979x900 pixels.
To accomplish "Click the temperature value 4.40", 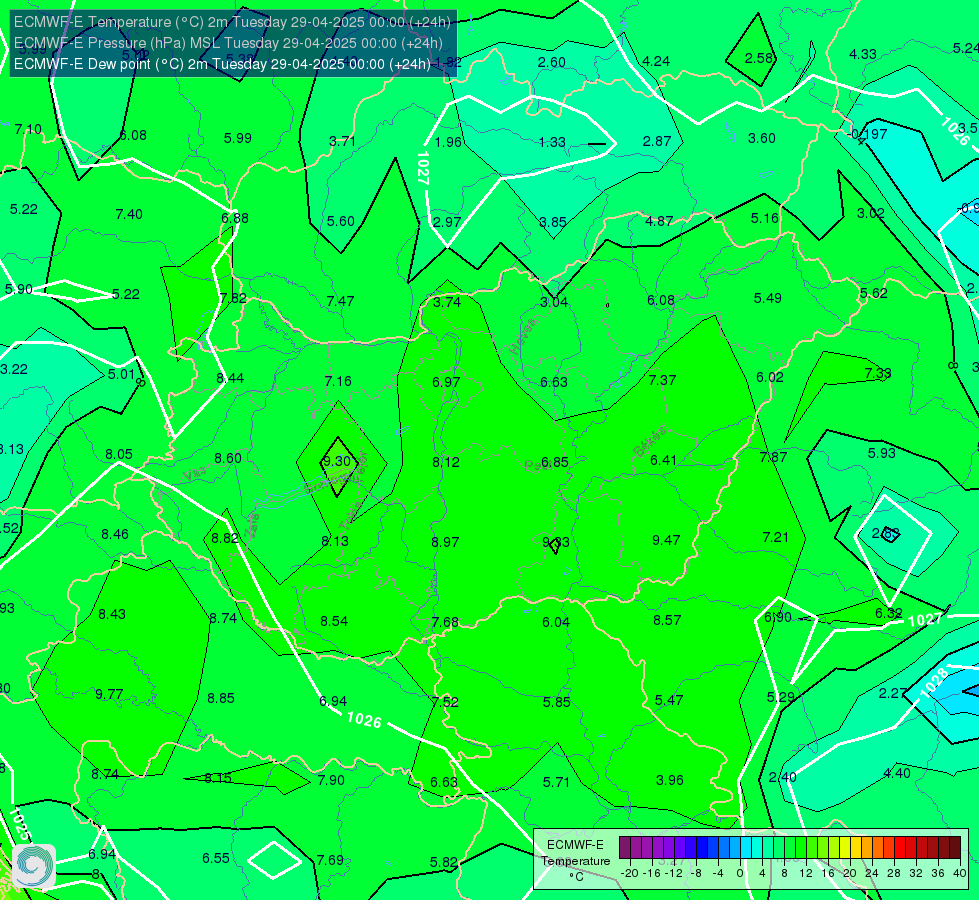I will [897, 773].
